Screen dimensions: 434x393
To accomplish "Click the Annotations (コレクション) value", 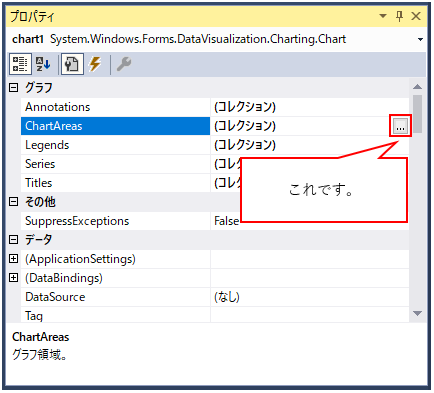I will coord(245,107).
